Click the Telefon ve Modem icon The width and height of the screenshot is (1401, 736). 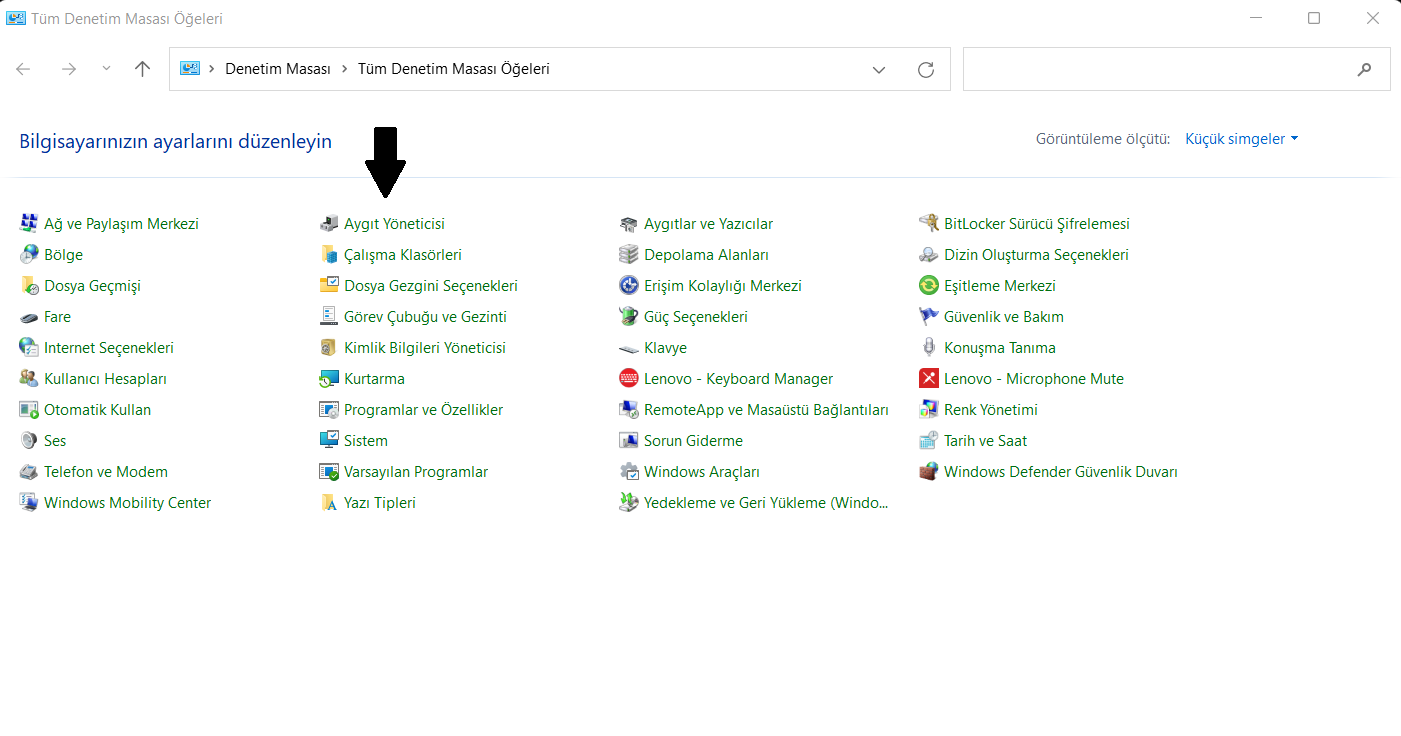[28, 472]
